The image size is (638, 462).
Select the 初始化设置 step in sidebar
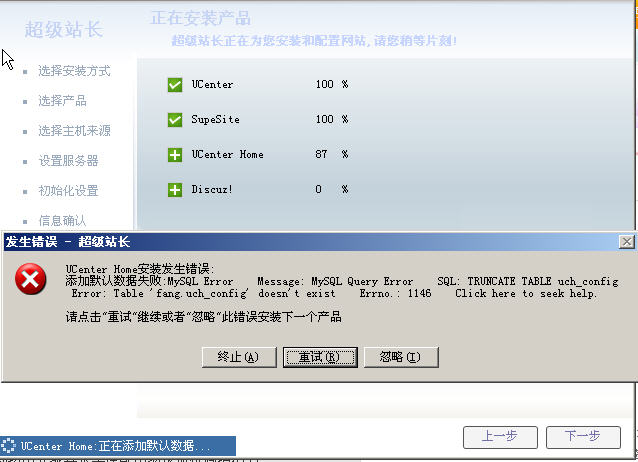click(x=68, y=190)
